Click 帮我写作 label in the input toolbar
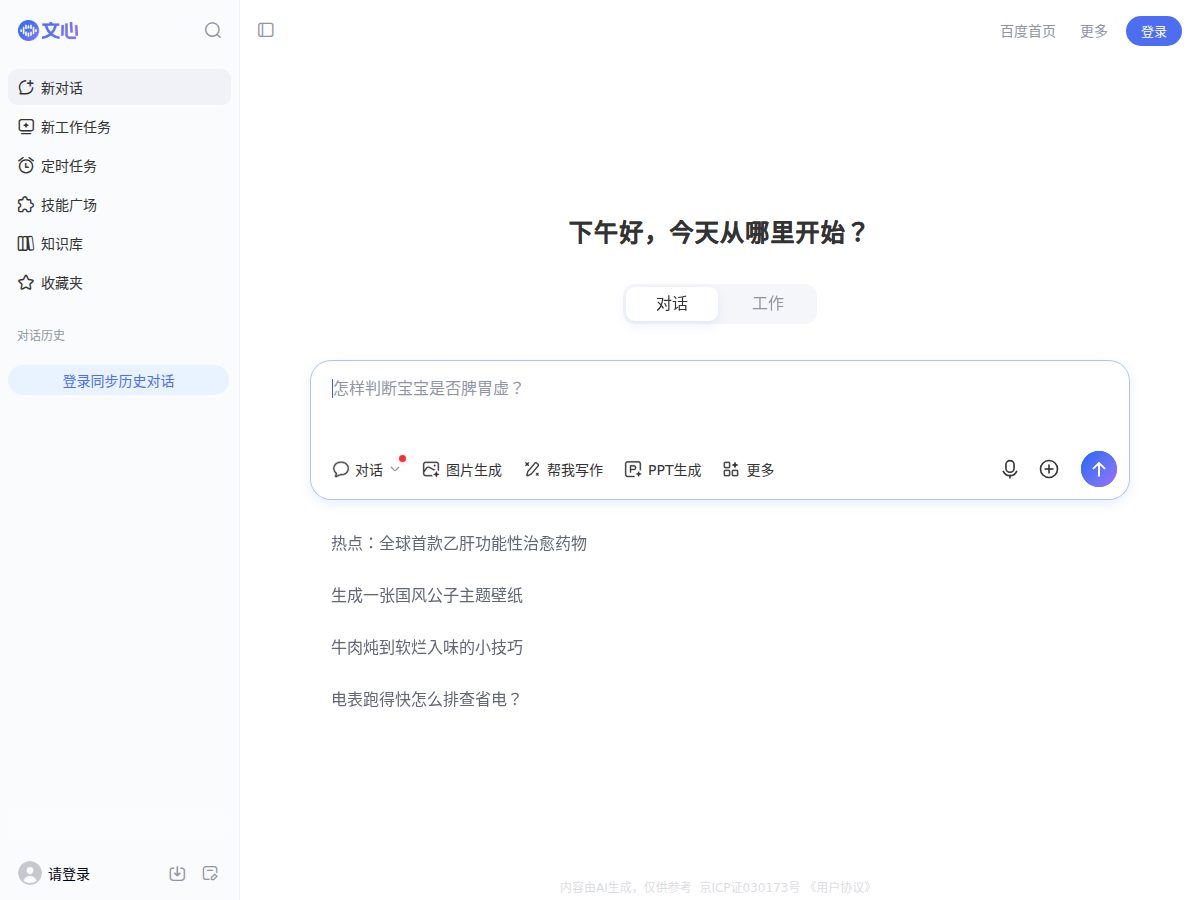Screen dimensions: 1200x900 point(575,470)
